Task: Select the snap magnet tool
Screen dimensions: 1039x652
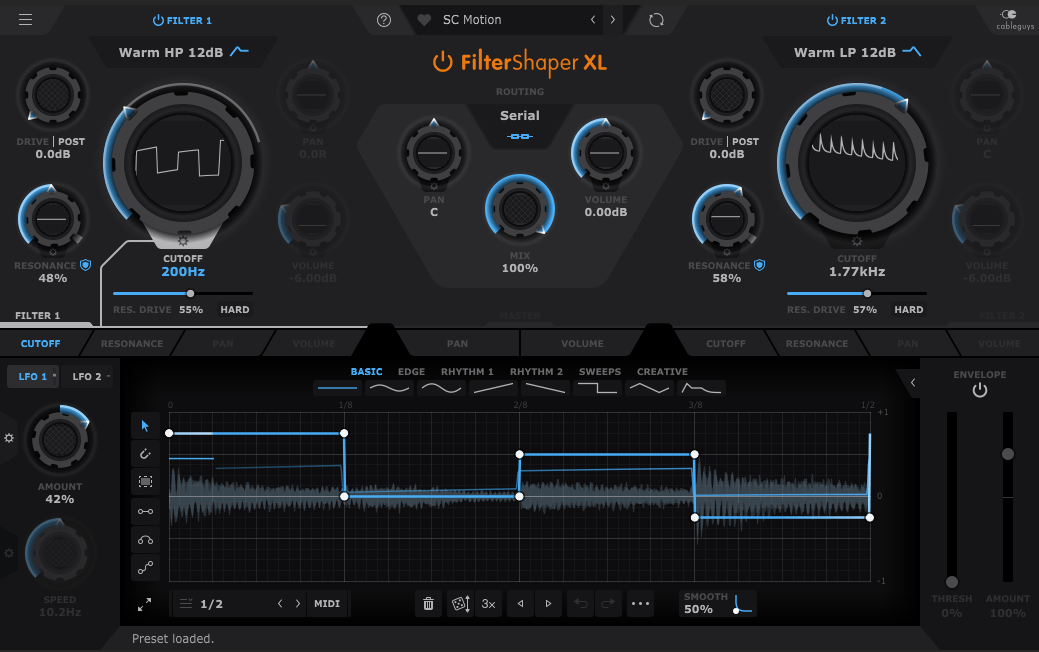Action: (145, 454)
